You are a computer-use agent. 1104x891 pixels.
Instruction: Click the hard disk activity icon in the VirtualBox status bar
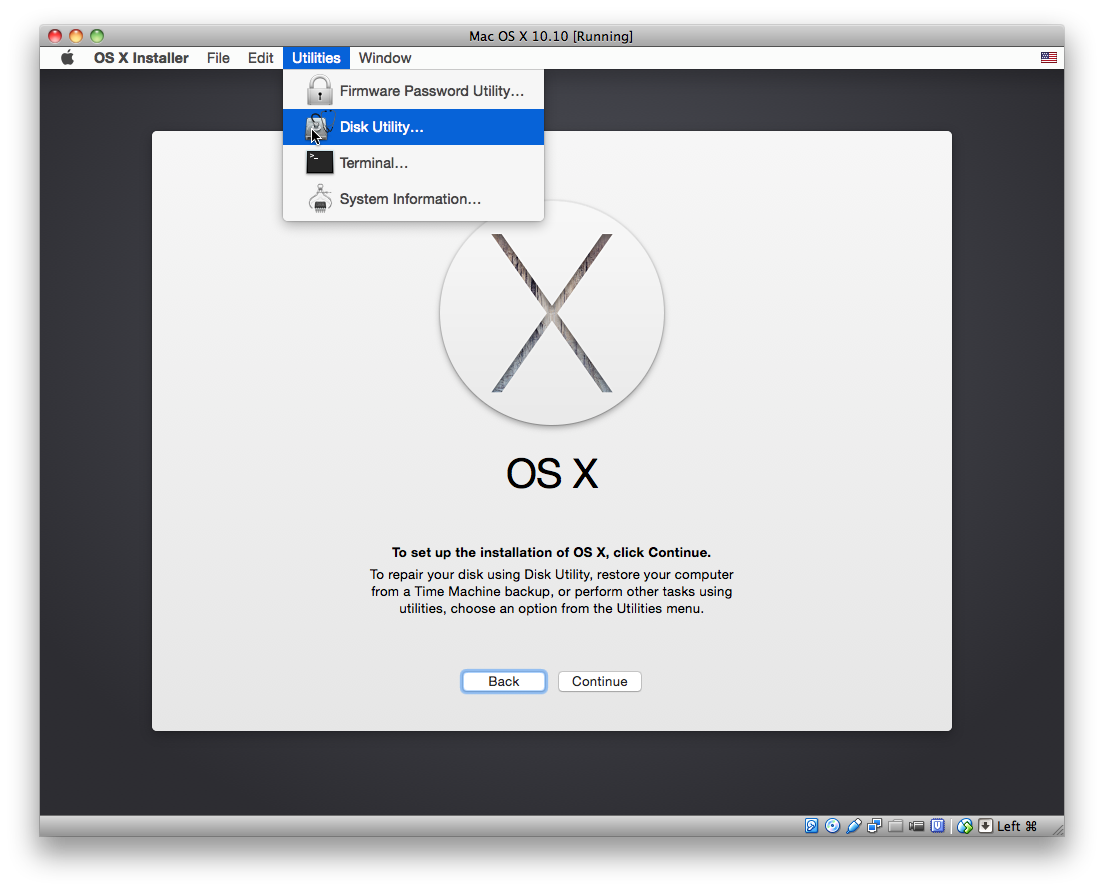pyautogui.click(x=811, y=825)
